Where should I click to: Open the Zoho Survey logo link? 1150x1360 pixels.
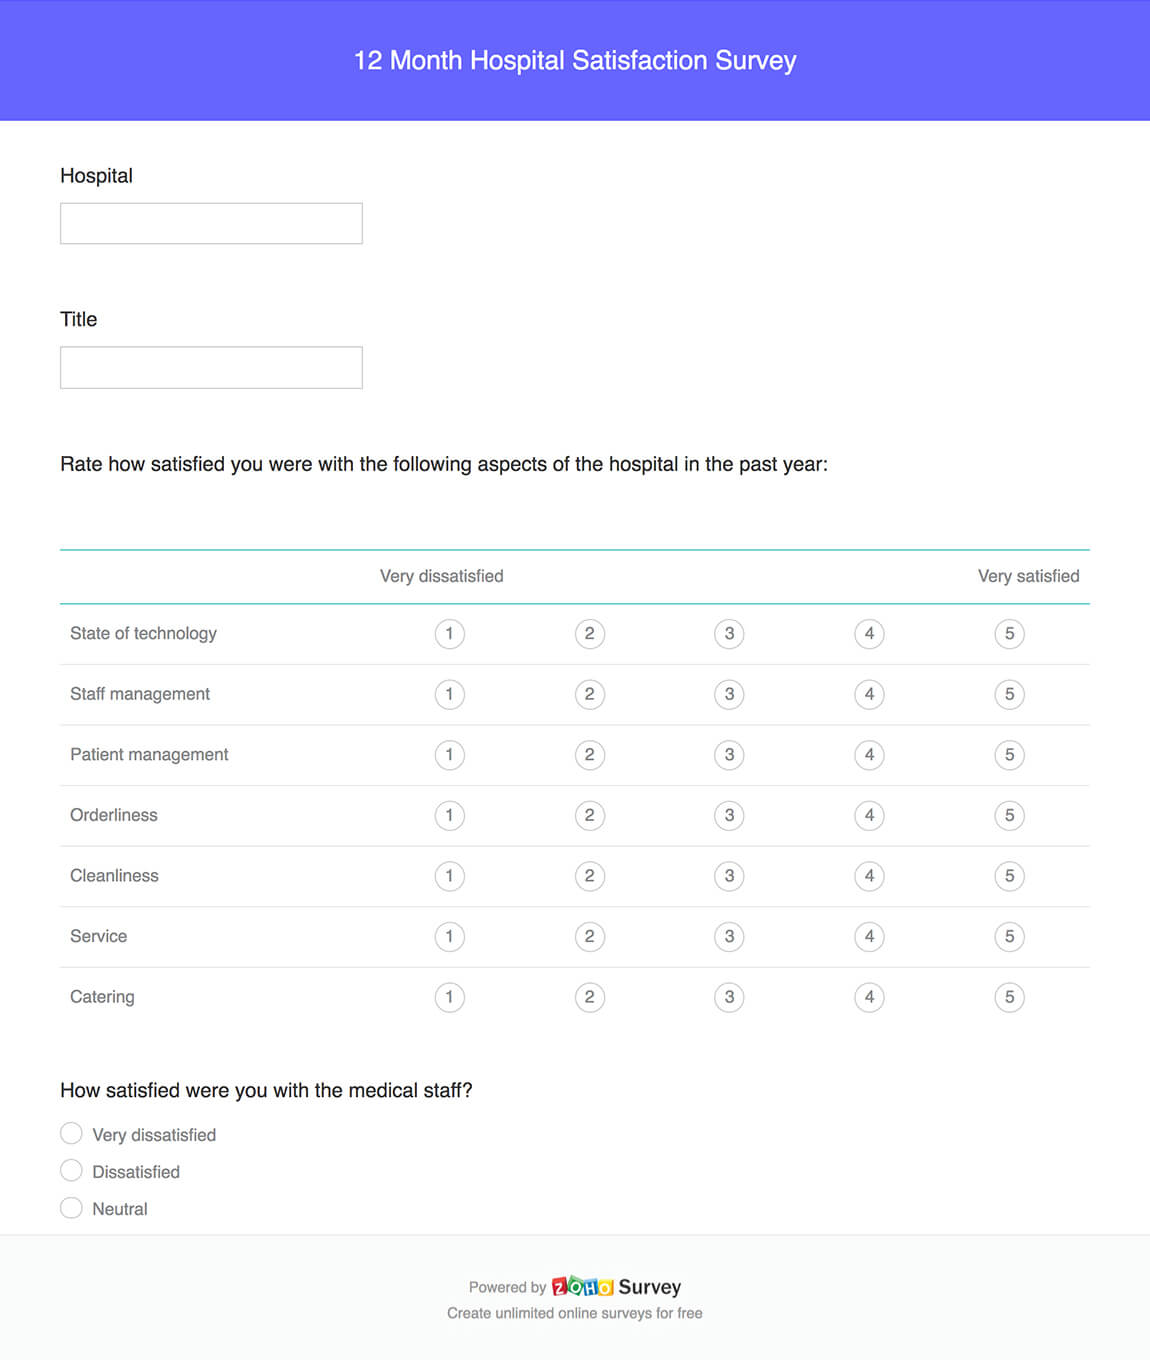[x=616, y=1287]
